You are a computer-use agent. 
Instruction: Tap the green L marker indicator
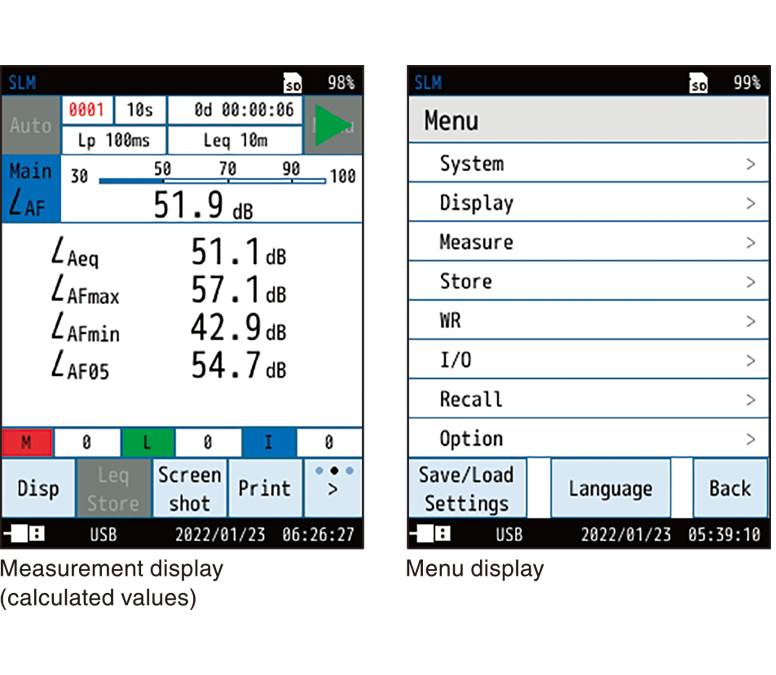coord(147,441)
